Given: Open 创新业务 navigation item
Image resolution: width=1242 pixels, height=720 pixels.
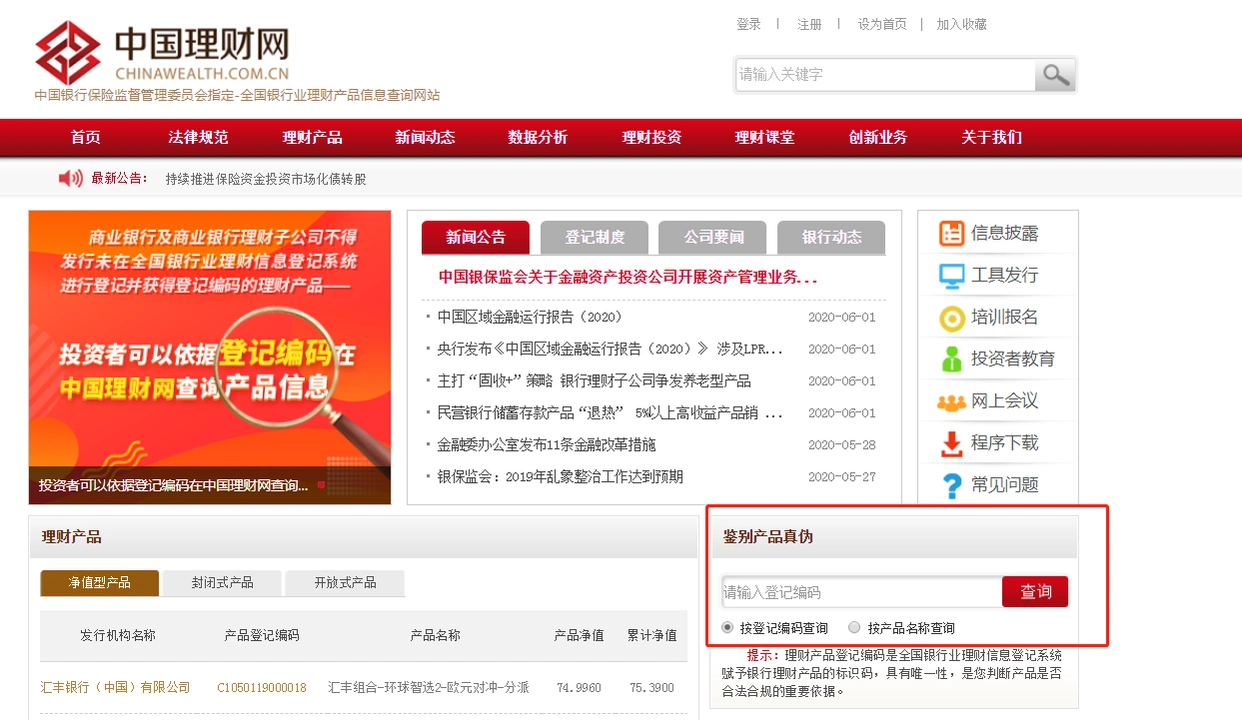Looking at the screenshot, I should click(x=878, y=138).
